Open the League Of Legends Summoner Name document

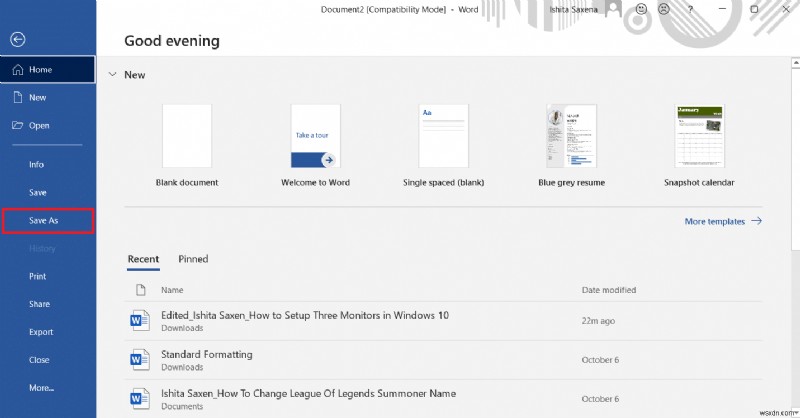pyautogui.click(x=443, y=399)
